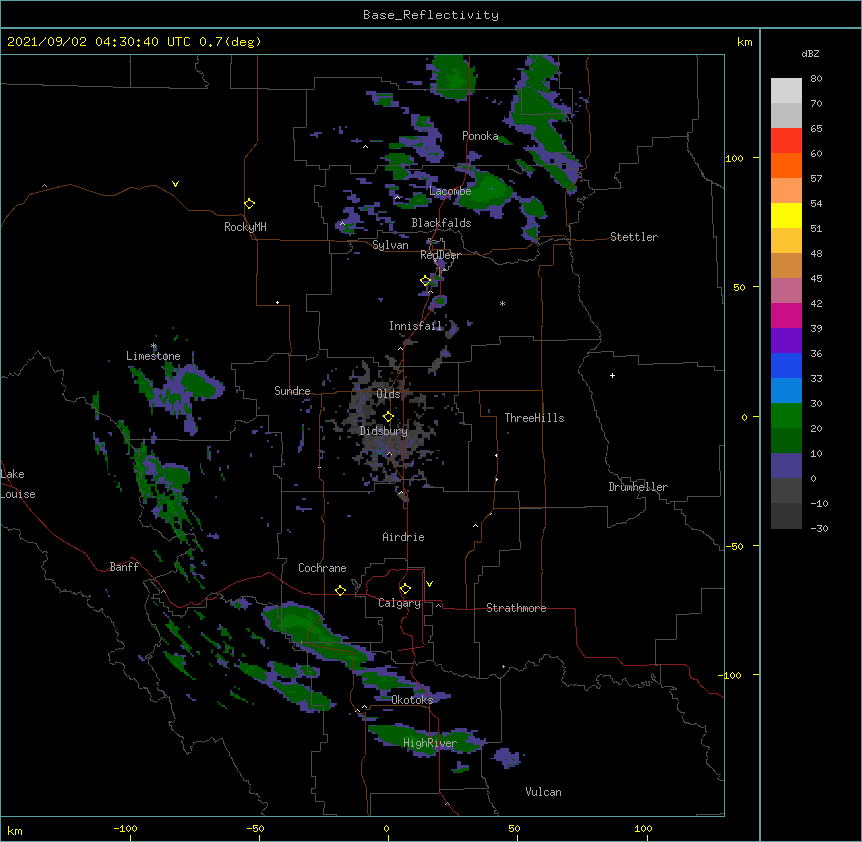Select the yellow diamond marker below RedDeer
This screenshot has height=842, width=862.
(426, 281)
